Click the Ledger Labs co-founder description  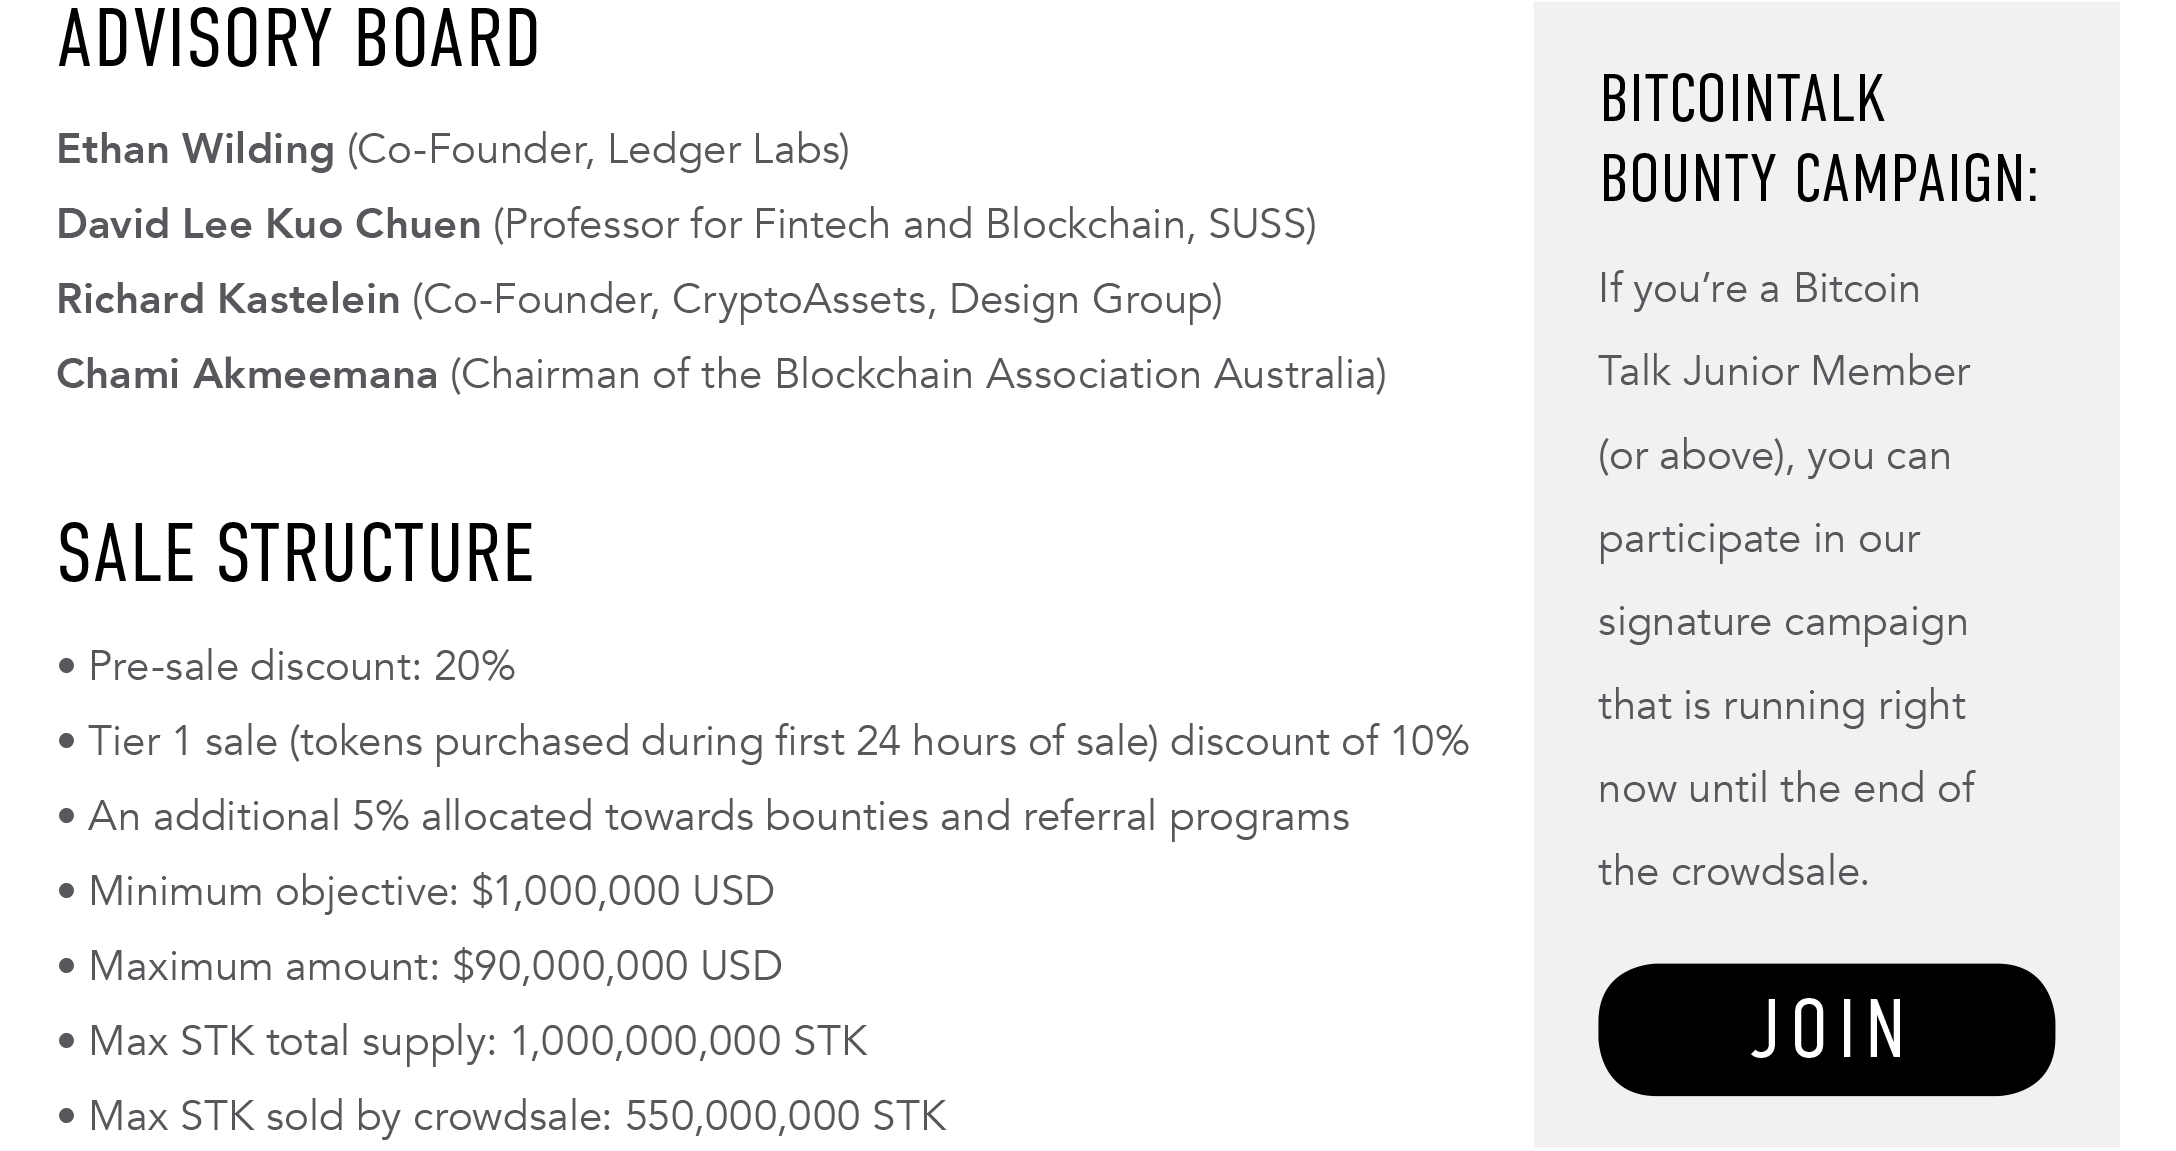[x=598, y=149]
